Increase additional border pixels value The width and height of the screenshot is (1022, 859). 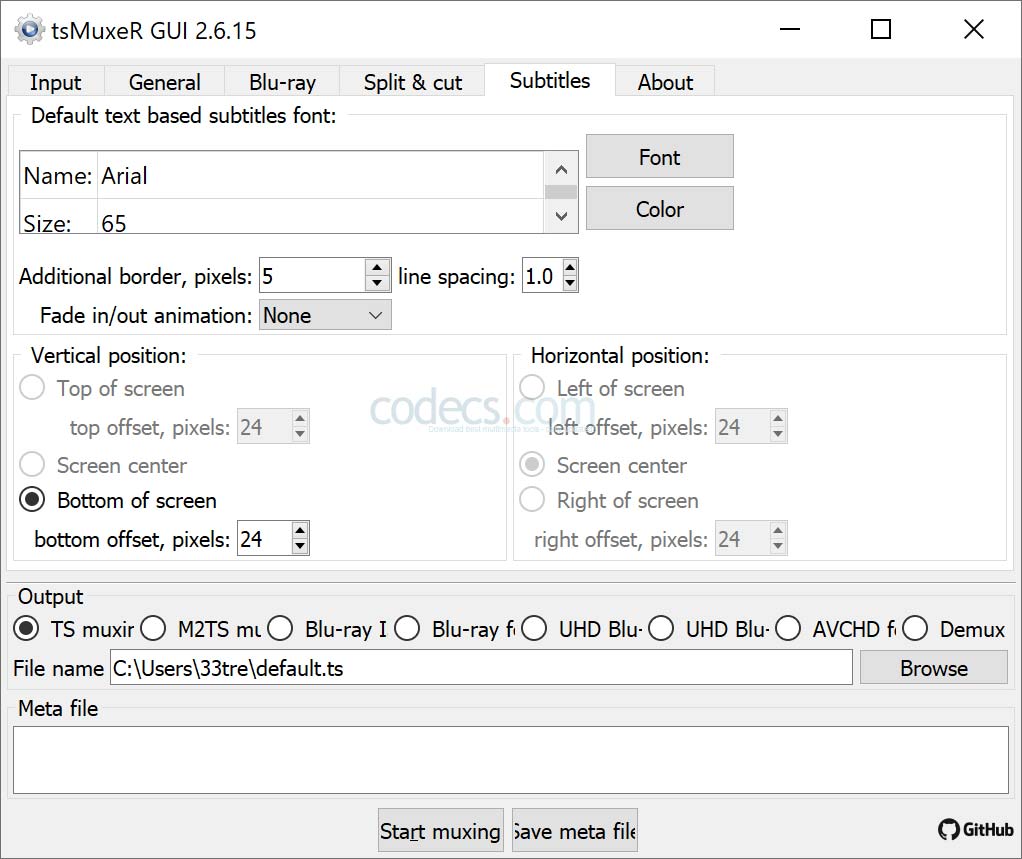point(377,268)
